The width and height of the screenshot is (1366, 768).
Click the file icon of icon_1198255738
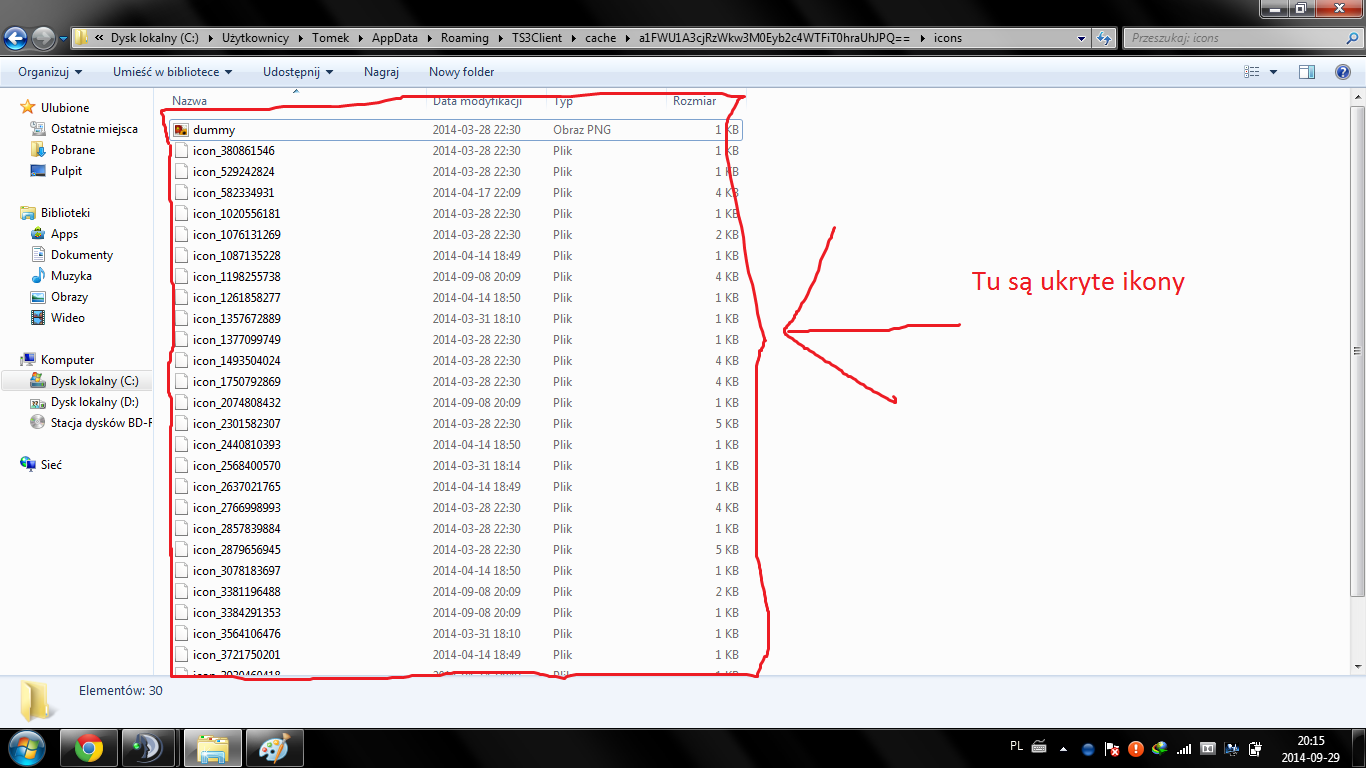coord(181,277)
